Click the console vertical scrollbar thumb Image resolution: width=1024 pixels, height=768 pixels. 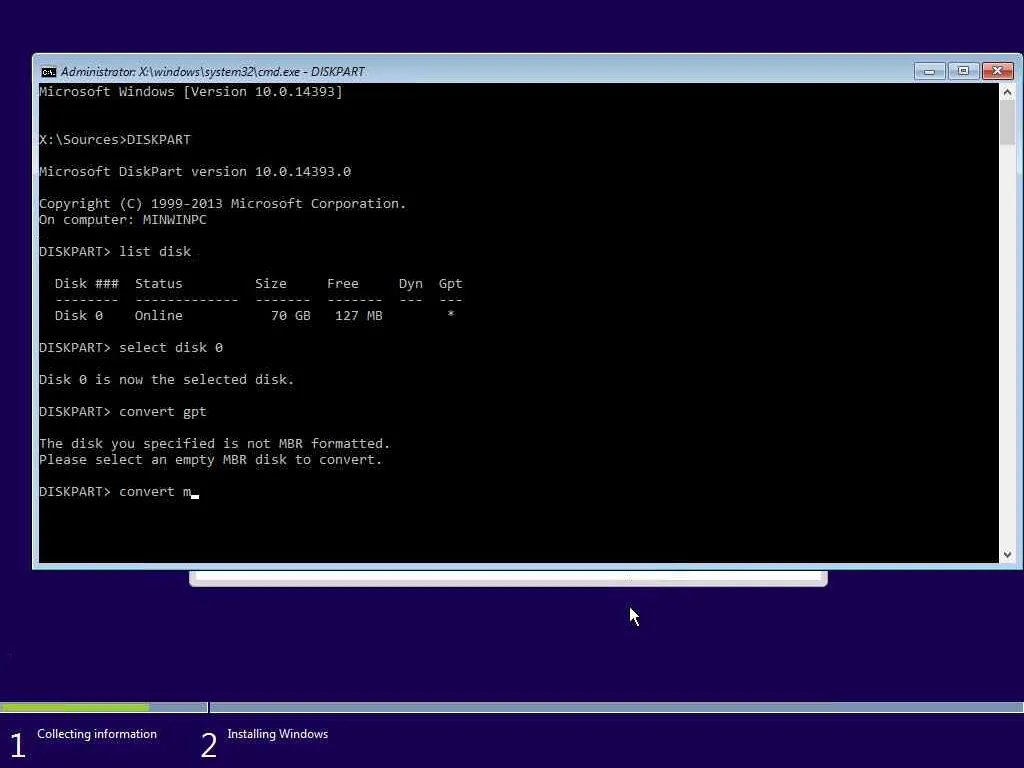1007,122
